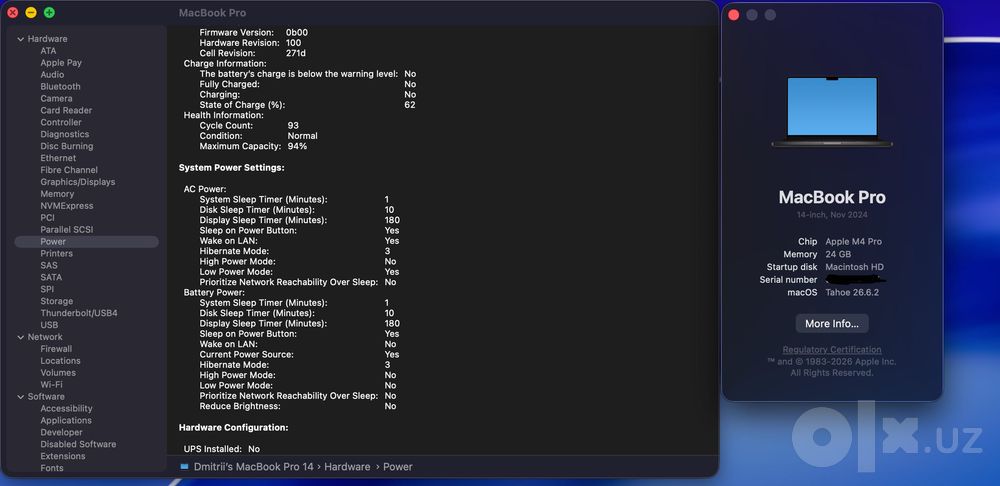Close the About This Mac window
The image size is (1000, 486).
[x=733, y=15]
